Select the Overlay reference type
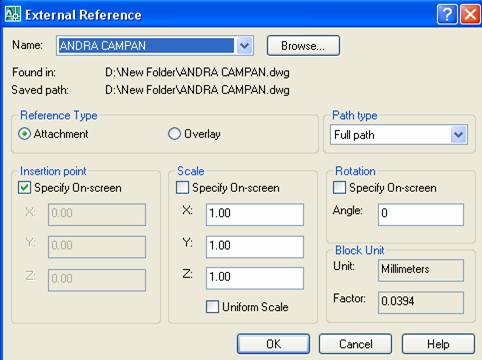 click(174, 134)
